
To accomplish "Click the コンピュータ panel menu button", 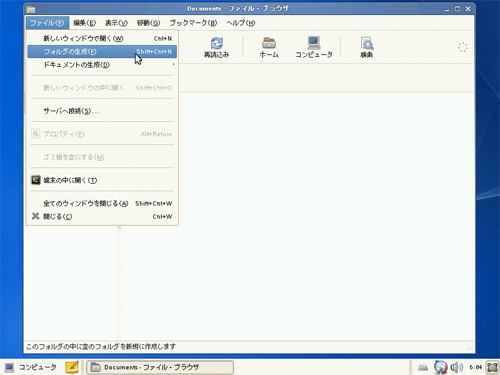I will [30, 367].
